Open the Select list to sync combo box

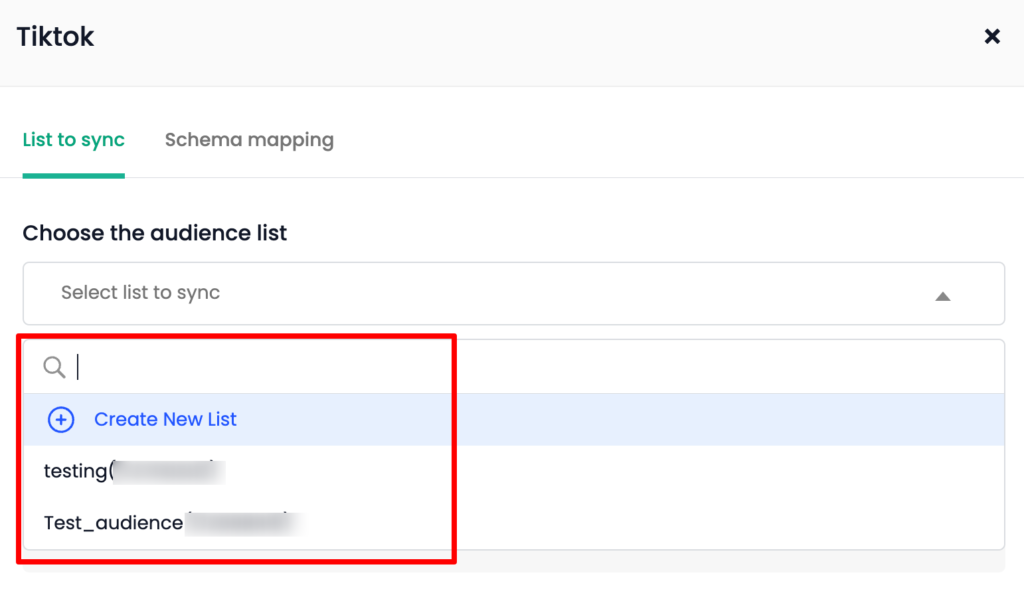[513, 293]
